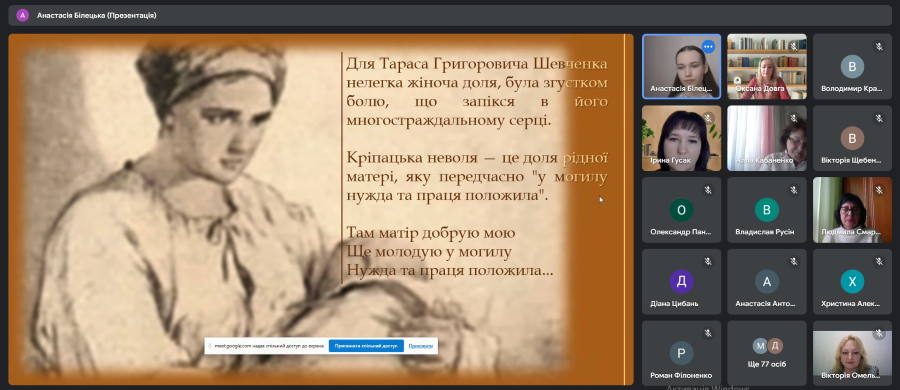This screenshot has height=390, width=900.
Task: Click the shared presentation slide
Action: [320, 209]
